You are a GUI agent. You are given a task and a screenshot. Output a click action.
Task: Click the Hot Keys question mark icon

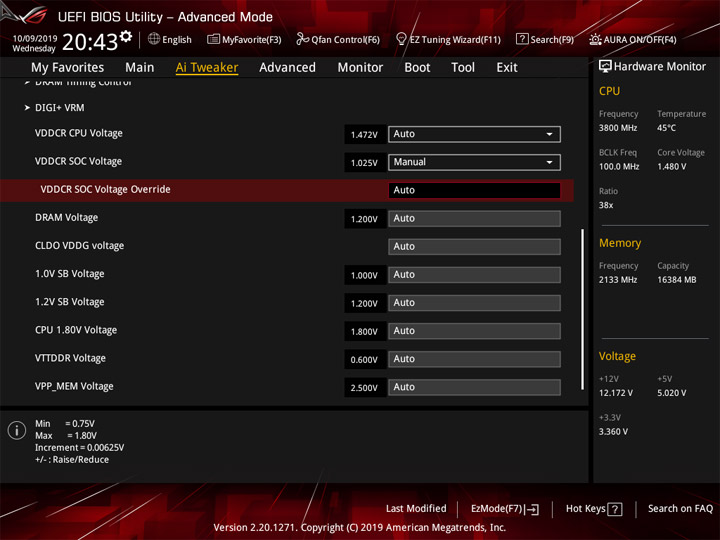[615, 509]
